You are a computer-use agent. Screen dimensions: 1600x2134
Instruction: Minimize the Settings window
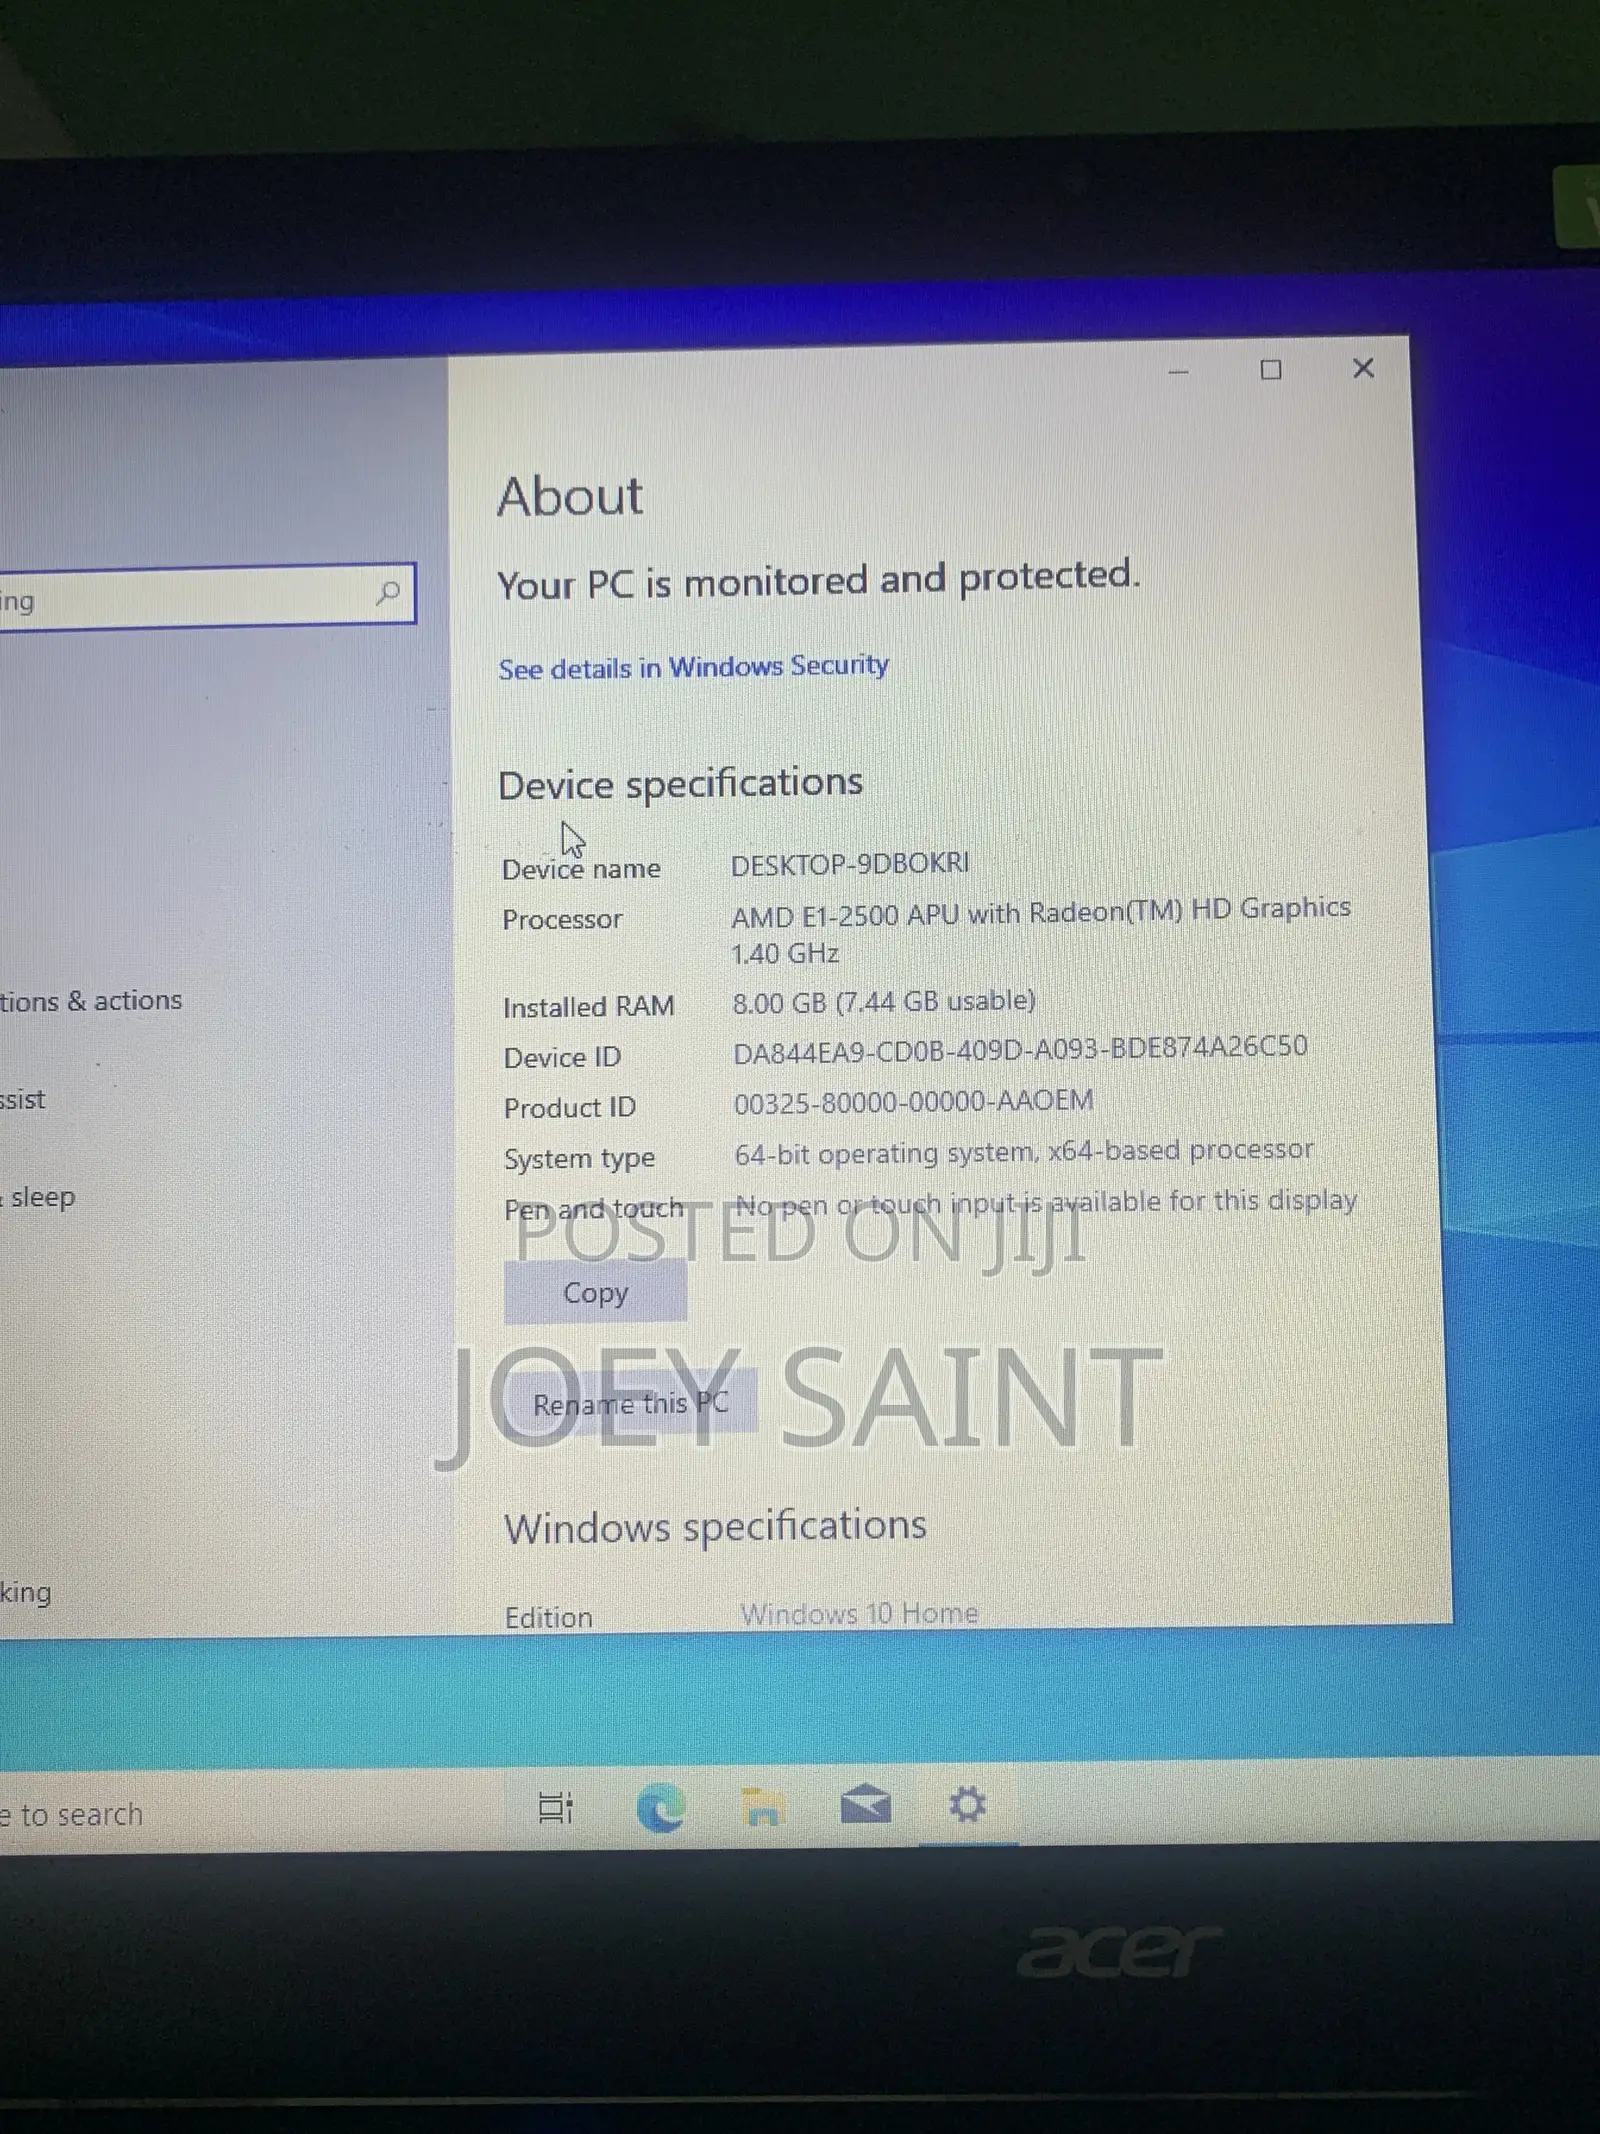click(1179, 372)
